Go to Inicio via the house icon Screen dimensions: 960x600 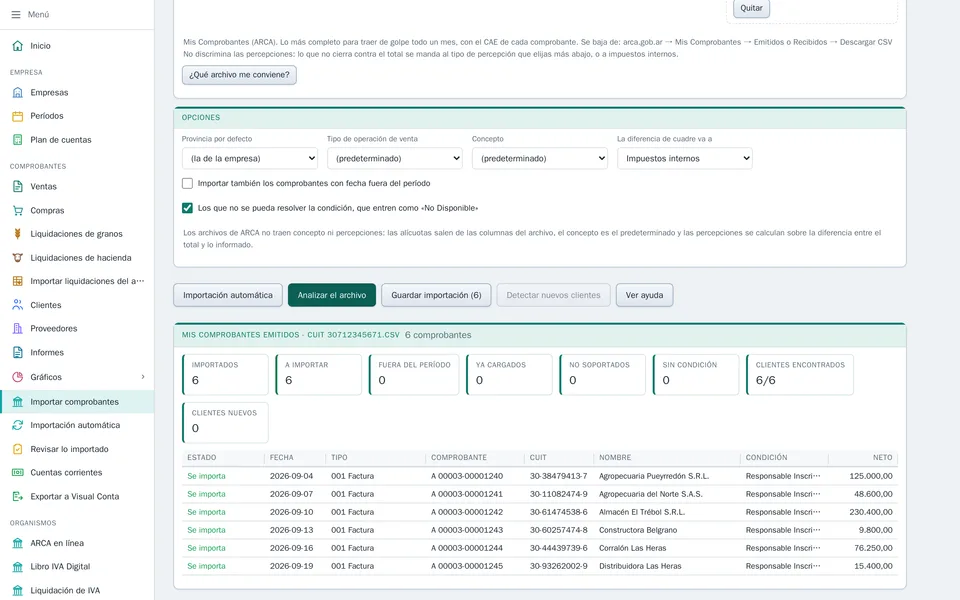tap(18, 46)
